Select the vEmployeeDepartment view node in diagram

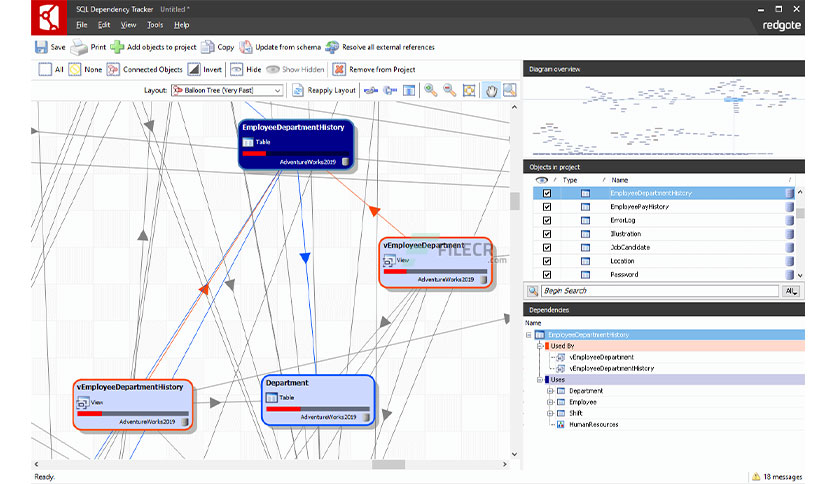(435, 263)
